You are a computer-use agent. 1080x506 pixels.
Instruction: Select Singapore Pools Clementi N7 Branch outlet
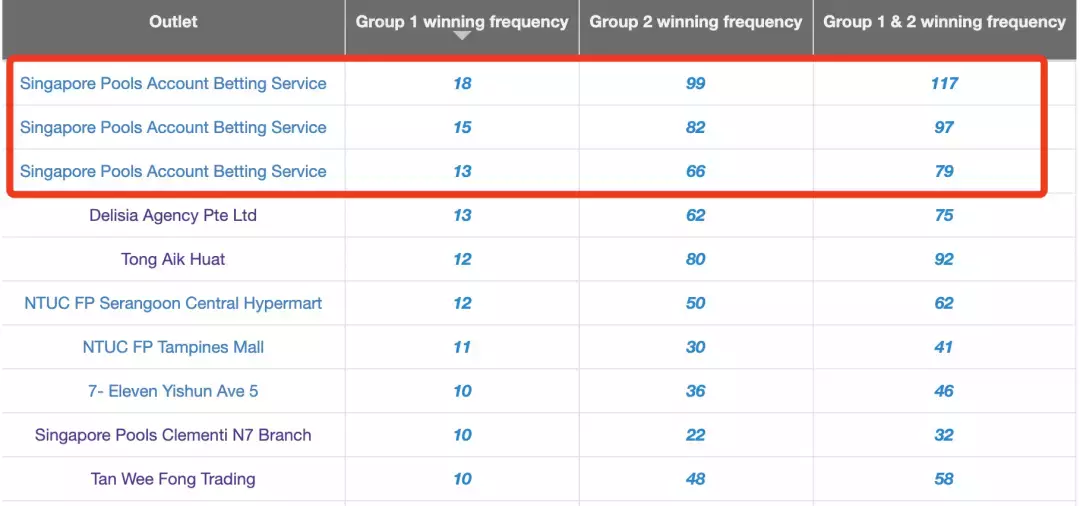coord(173,435)
